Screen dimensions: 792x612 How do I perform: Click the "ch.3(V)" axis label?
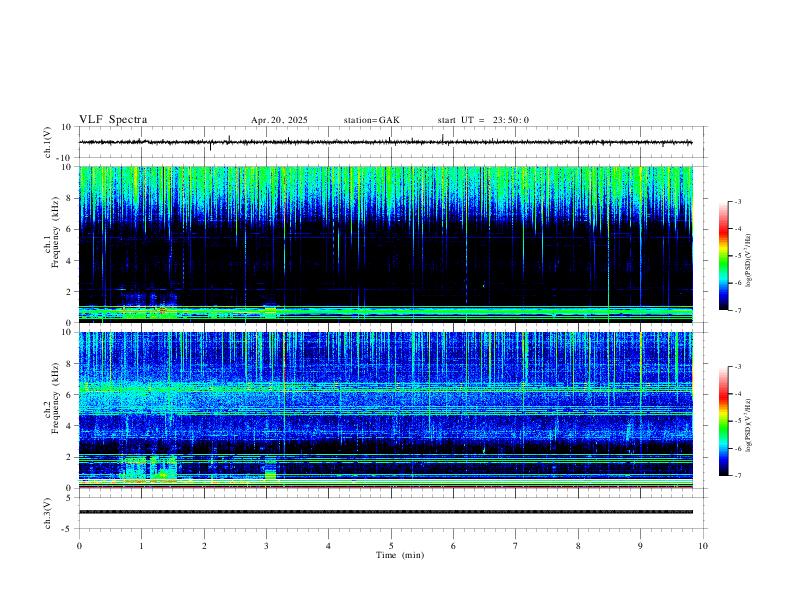click(x=48, y=513)
